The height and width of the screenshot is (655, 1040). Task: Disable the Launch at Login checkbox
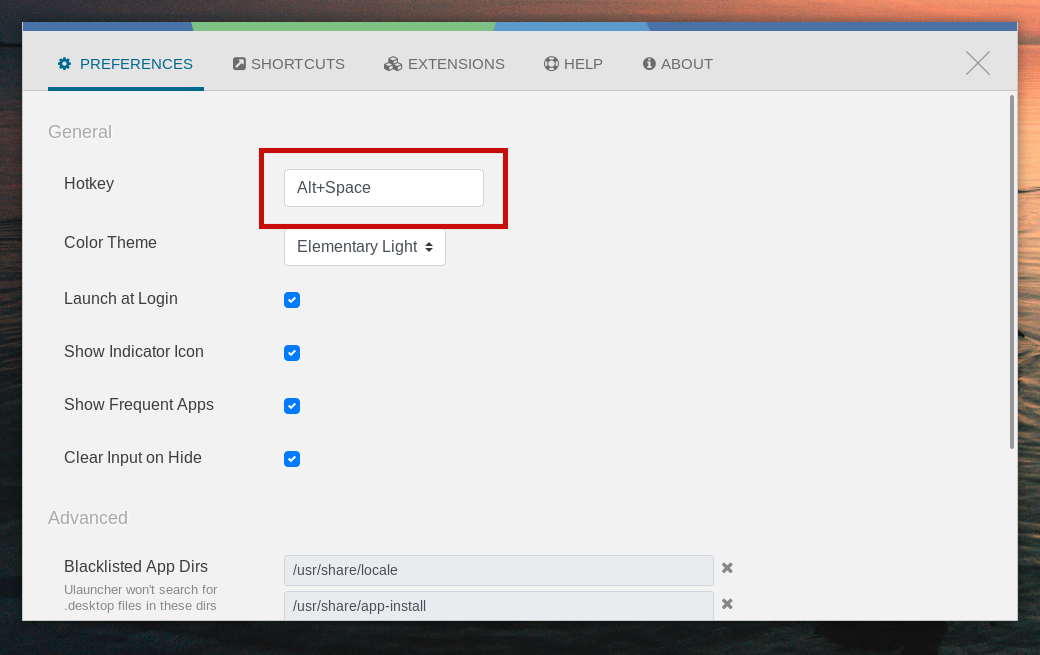point(292,300)
